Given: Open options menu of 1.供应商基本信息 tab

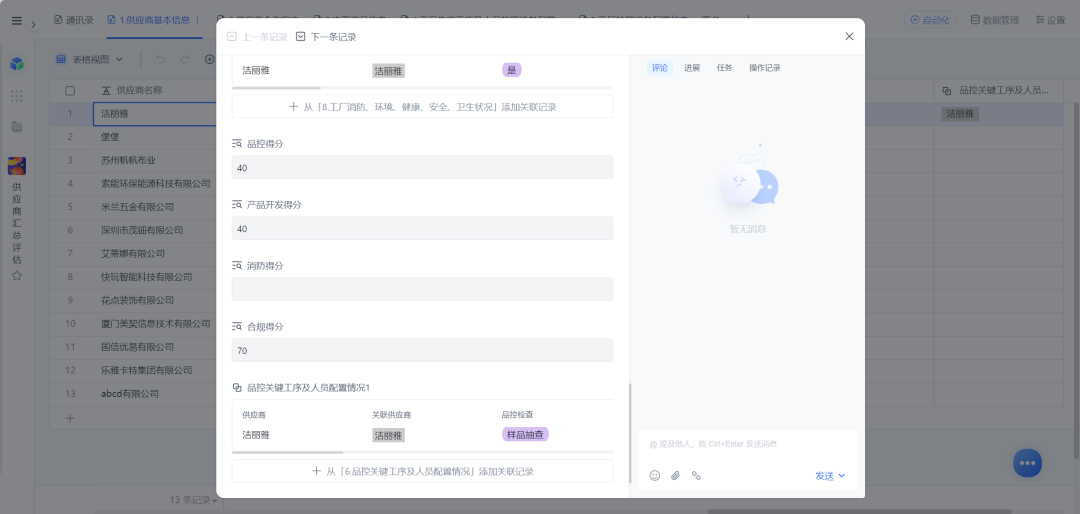Looking at the screenshot, I should pyautogui.click(x=198, y=20).
